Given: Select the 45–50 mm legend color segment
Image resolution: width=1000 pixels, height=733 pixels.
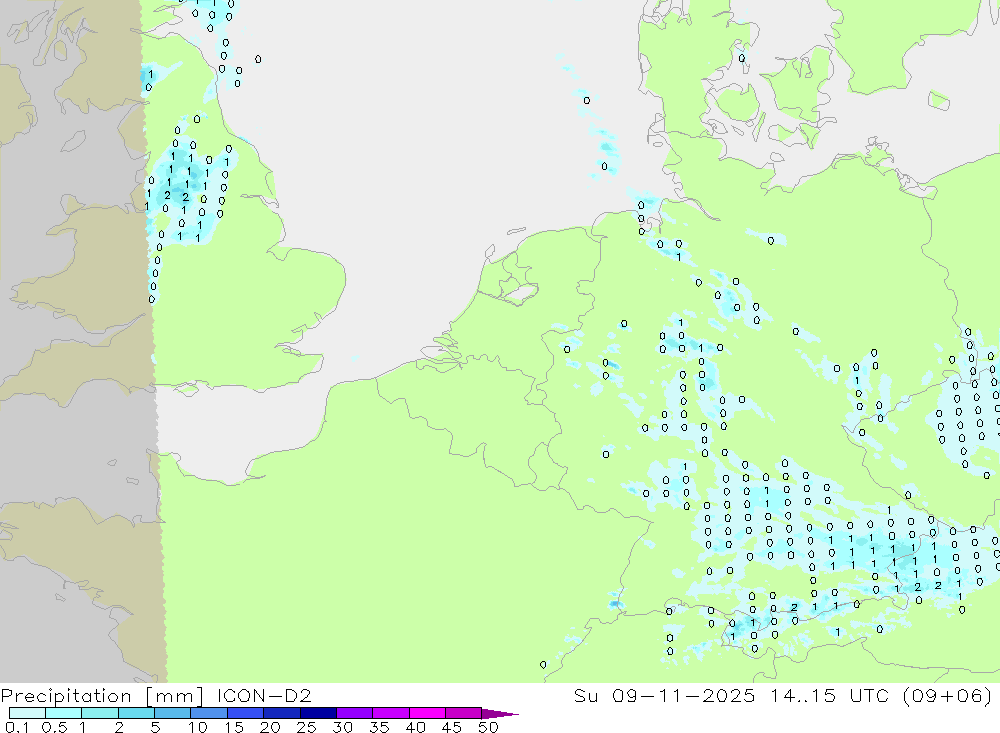Looking at the screenshot, I should point(463,713).
